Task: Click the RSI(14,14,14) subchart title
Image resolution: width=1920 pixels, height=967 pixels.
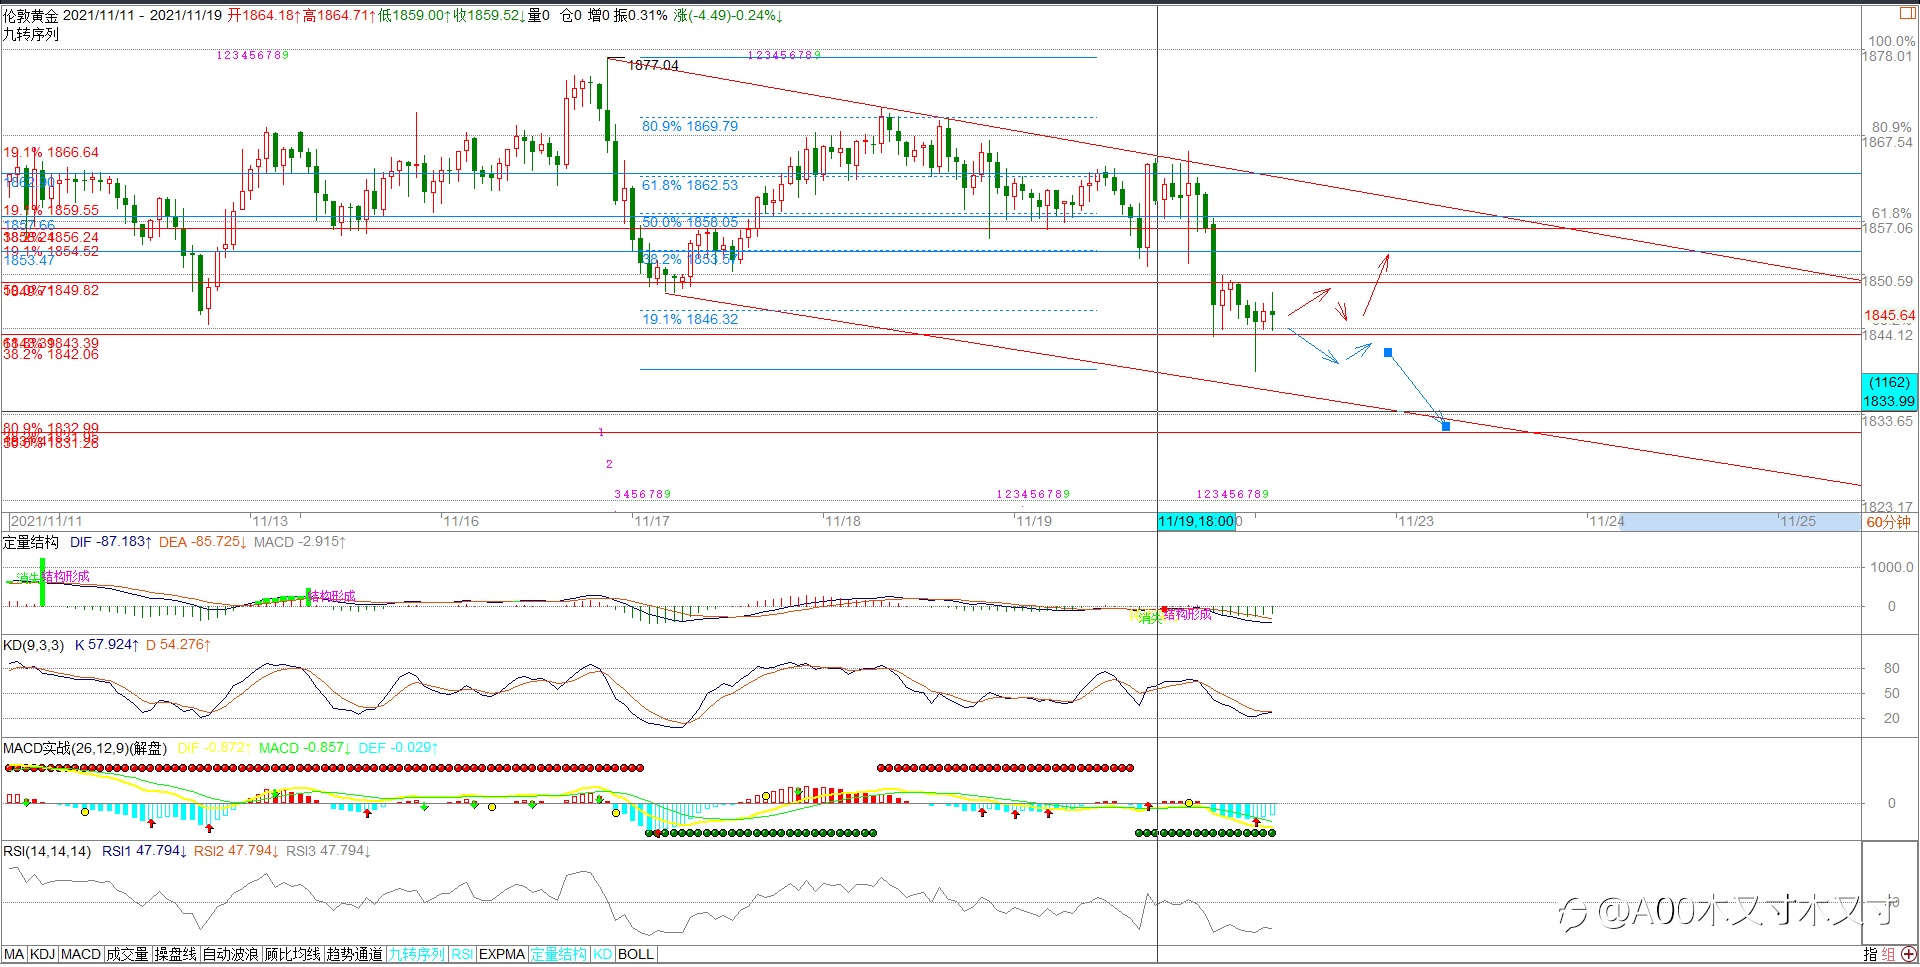Action: [47, 851]
